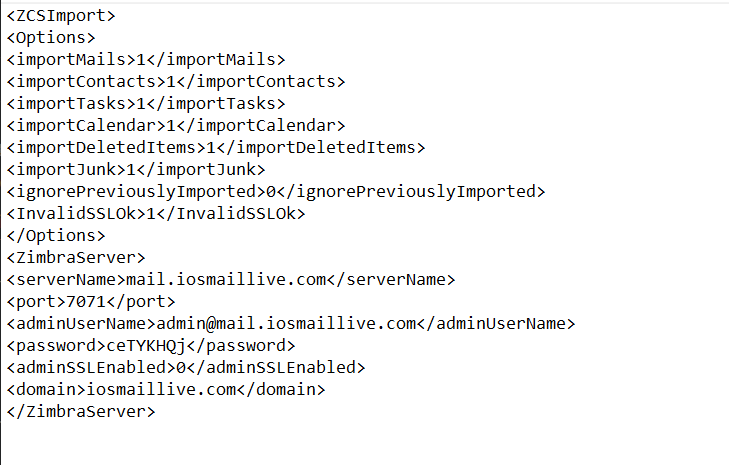Click the importDeletedItems line
This screenshot has height=465, width=729.
(x=216, y=148)
